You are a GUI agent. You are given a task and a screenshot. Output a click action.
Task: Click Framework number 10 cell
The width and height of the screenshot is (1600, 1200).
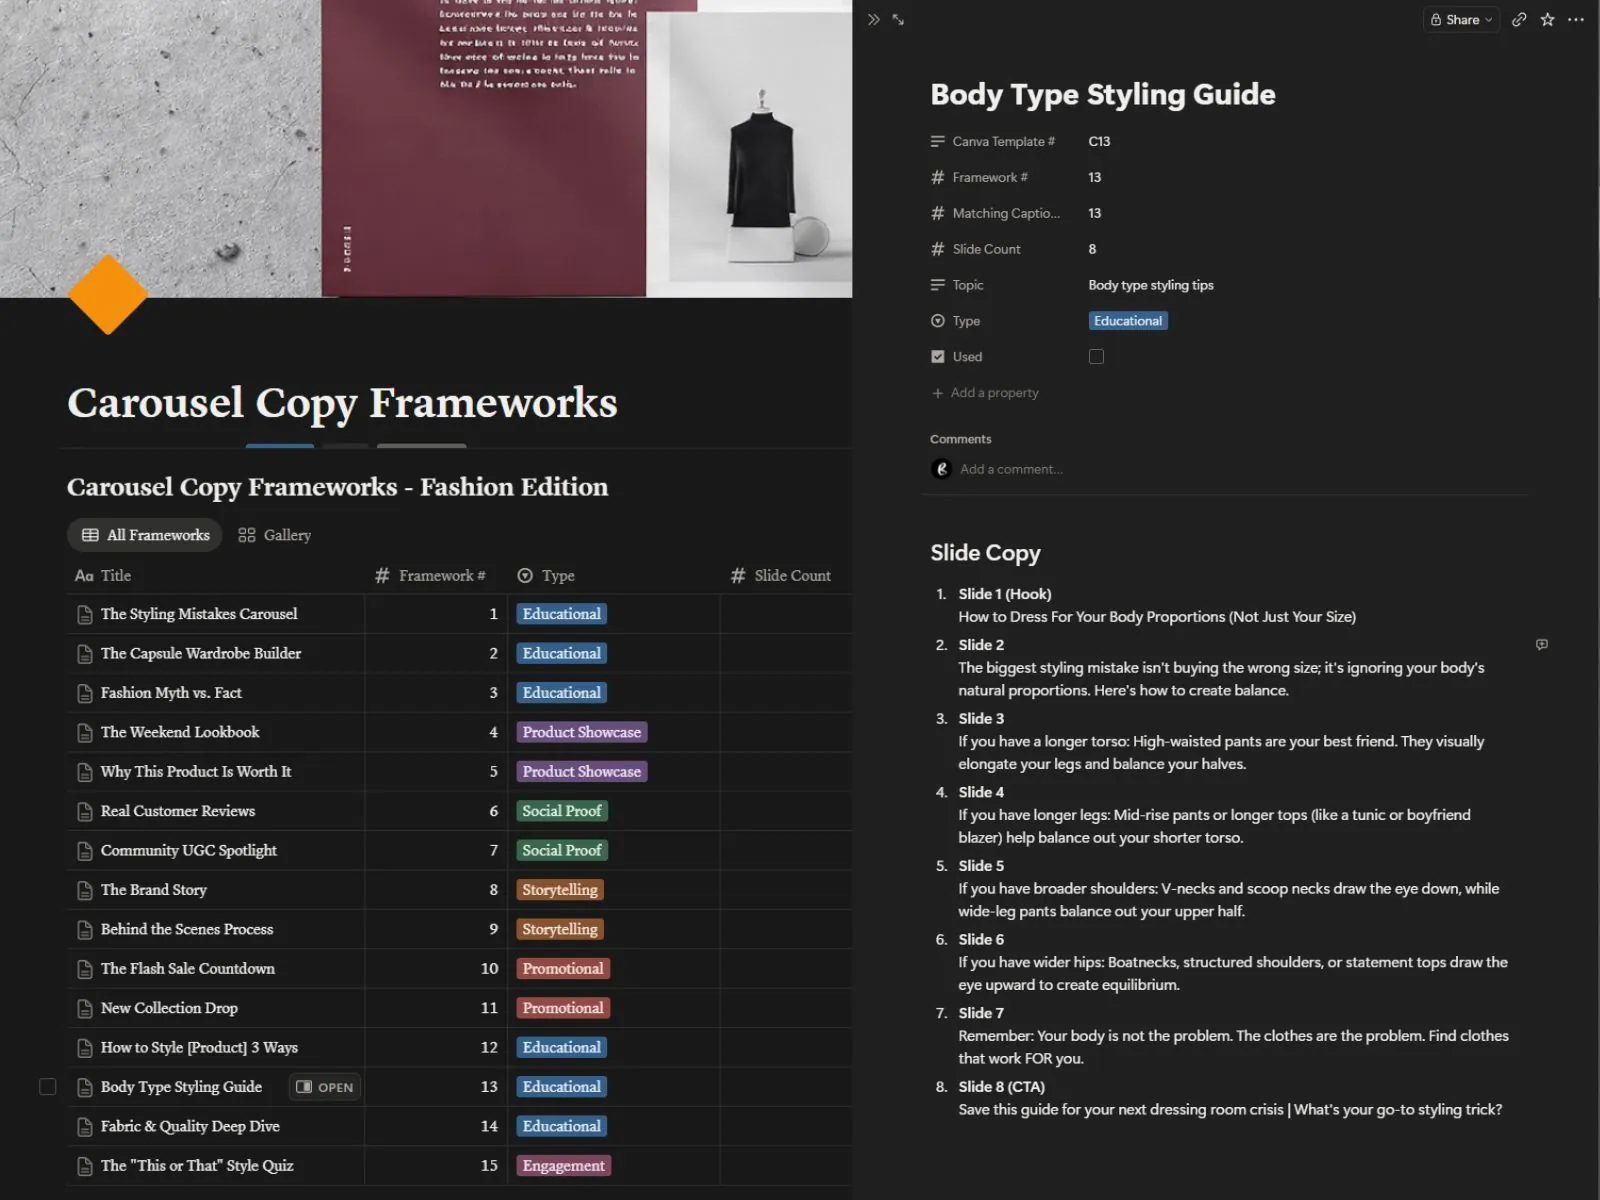[x=436, y=968]
